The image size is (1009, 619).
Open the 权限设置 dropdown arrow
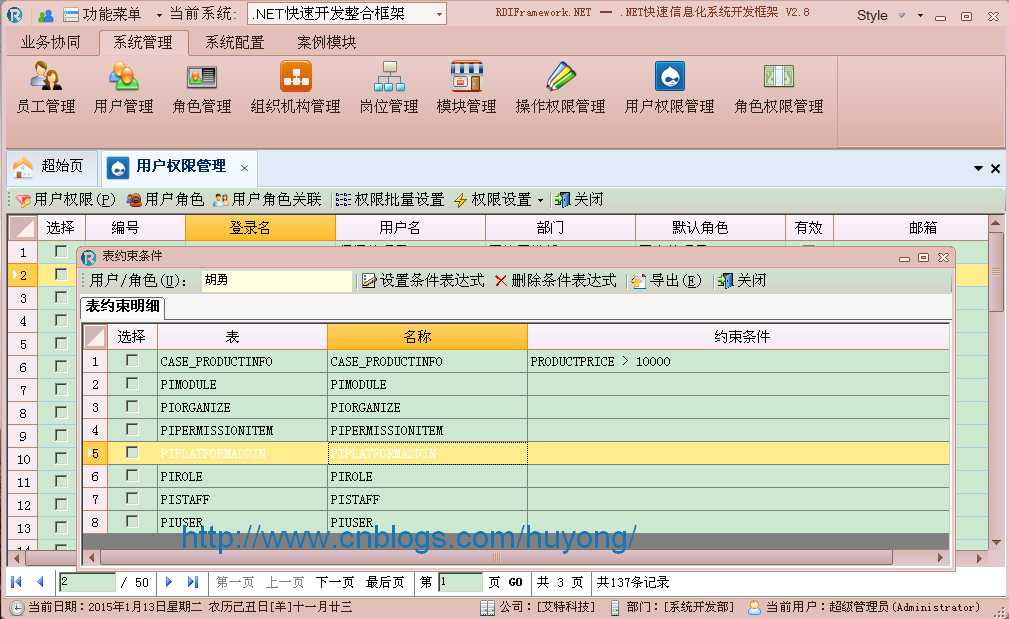tap(540, 200)
